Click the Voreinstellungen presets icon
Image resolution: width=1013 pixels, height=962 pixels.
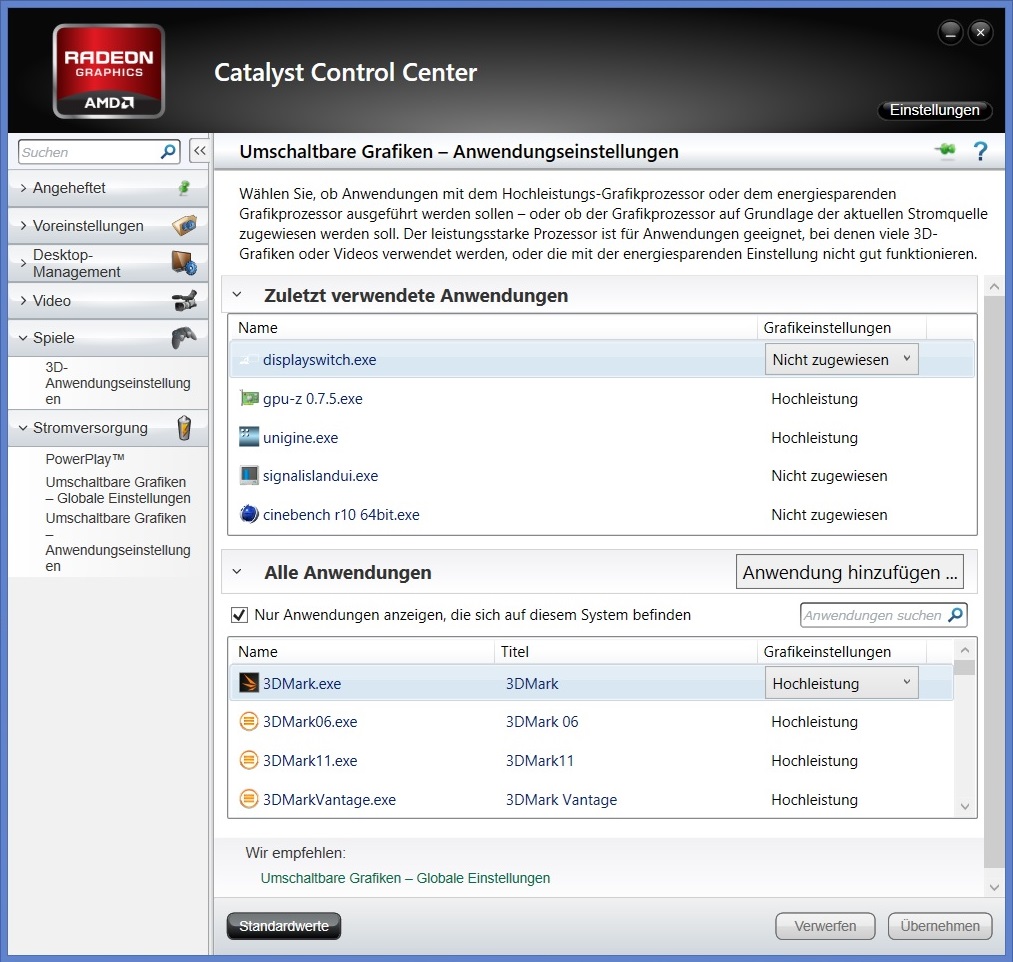(185, 225)
